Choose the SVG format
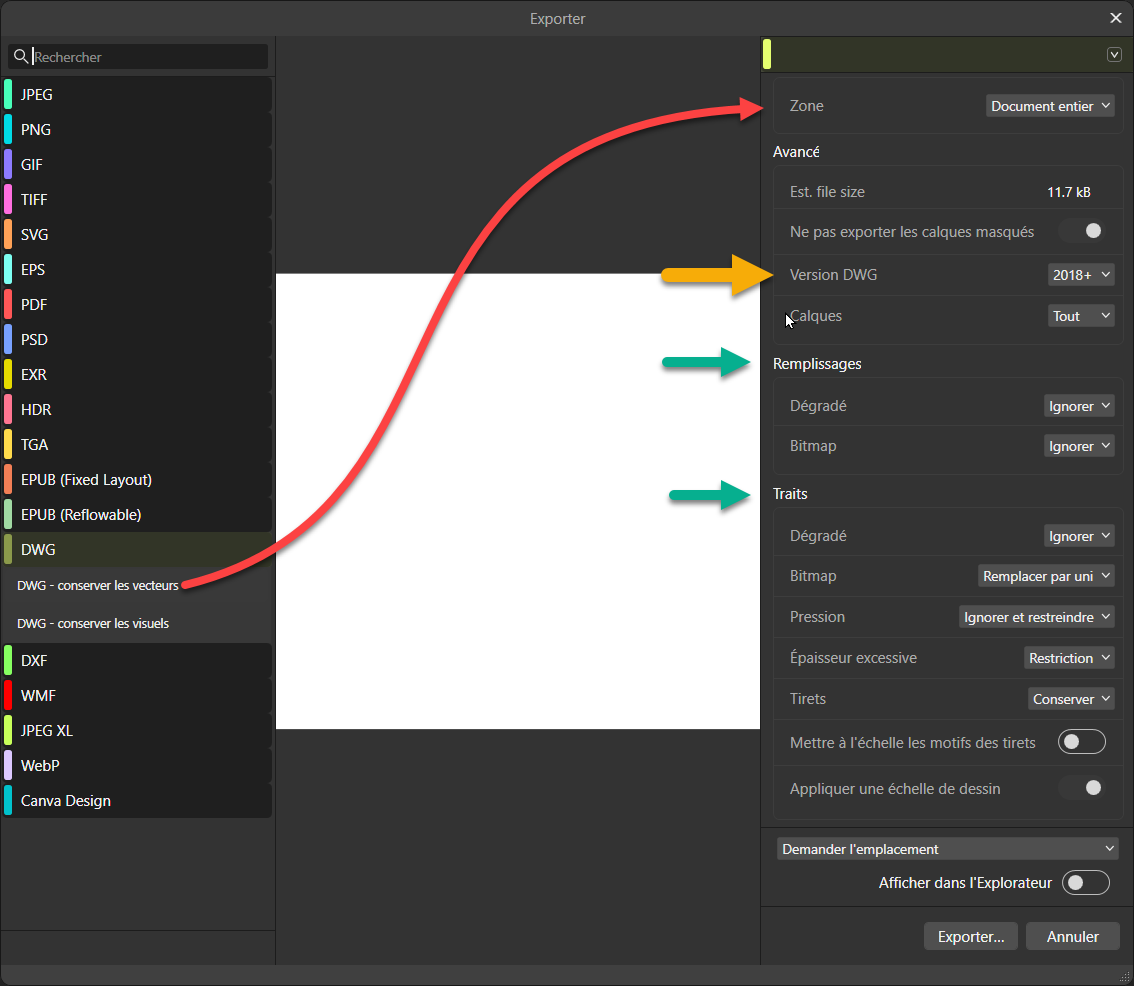 tap(35, 235)
